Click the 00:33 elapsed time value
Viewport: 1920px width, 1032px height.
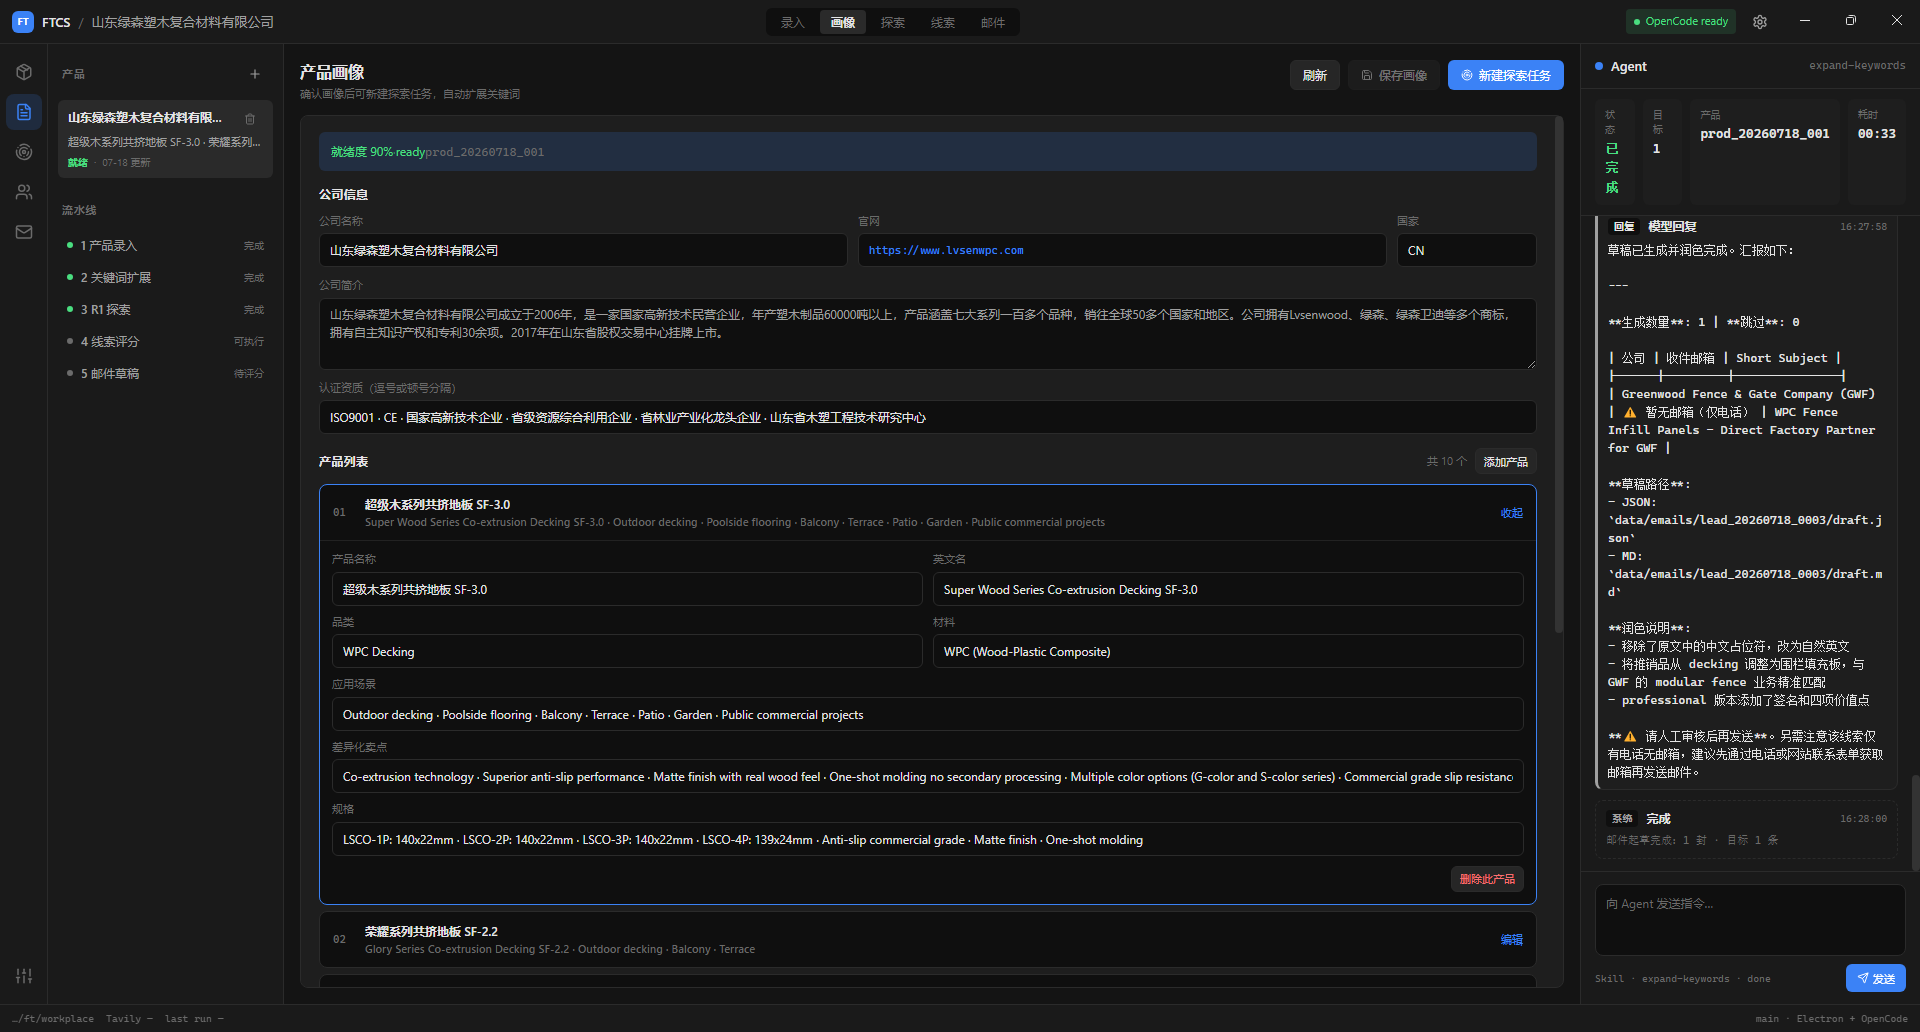pos(1877,133)
